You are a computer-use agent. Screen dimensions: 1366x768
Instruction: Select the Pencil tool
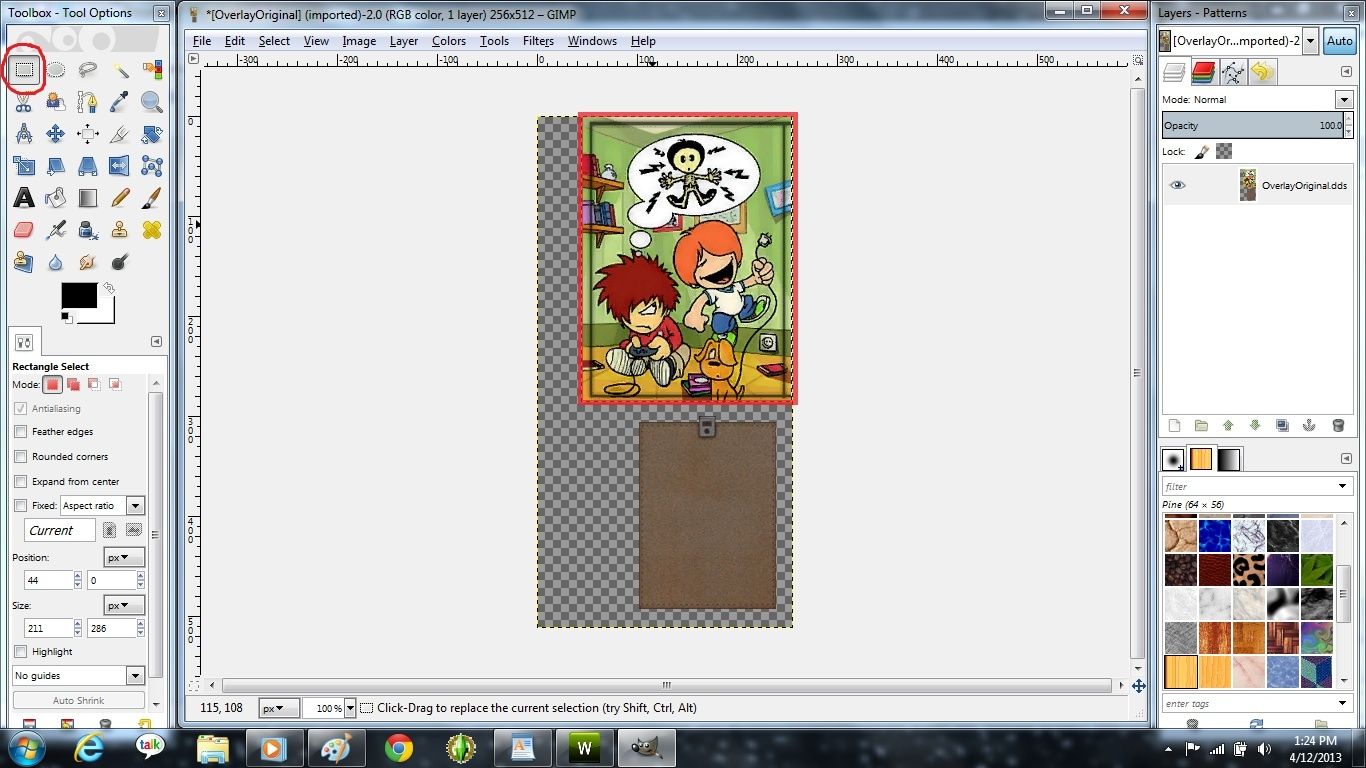120,198
